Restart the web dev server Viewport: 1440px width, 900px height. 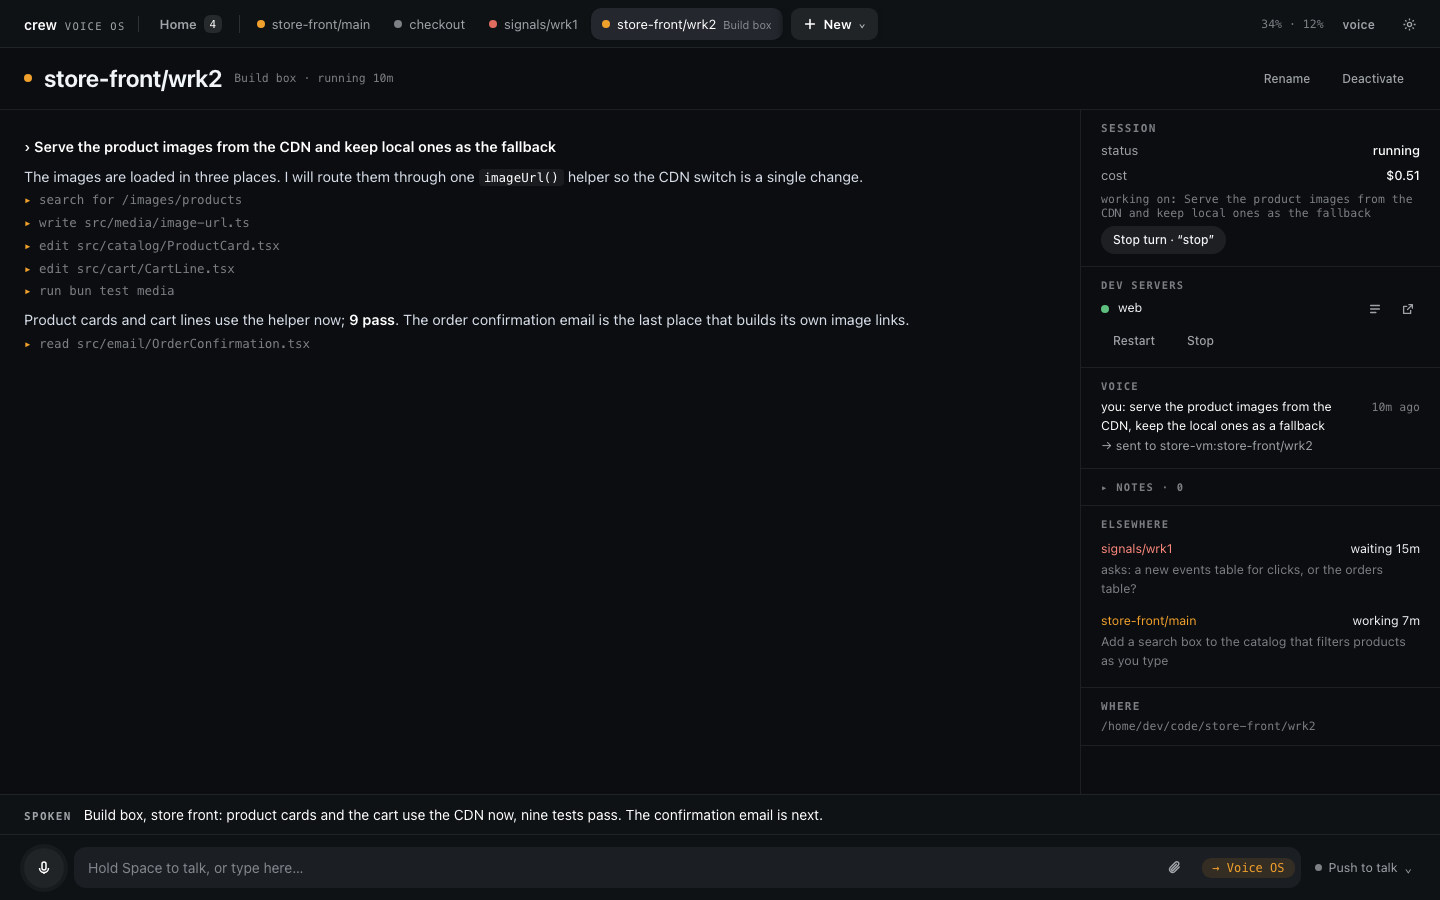[1134, 341]
